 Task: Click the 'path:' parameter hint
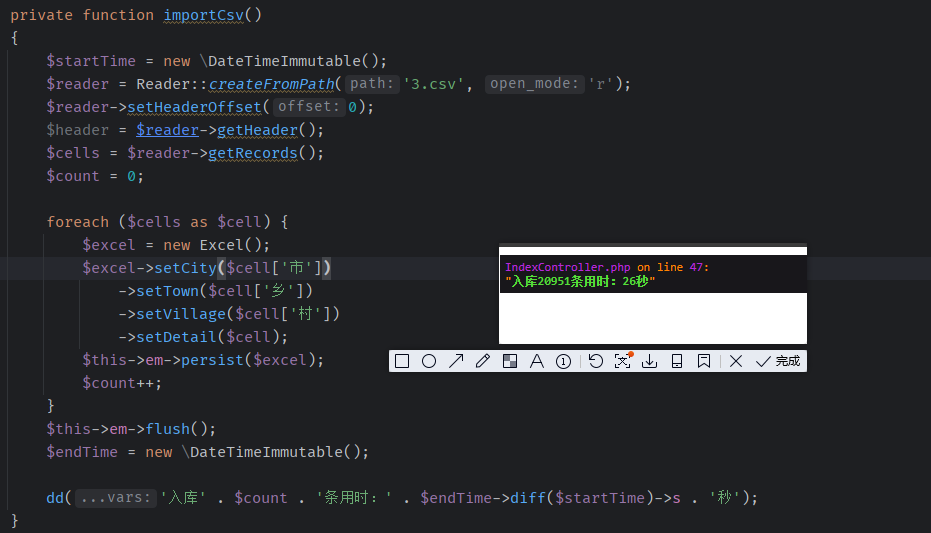373,84
